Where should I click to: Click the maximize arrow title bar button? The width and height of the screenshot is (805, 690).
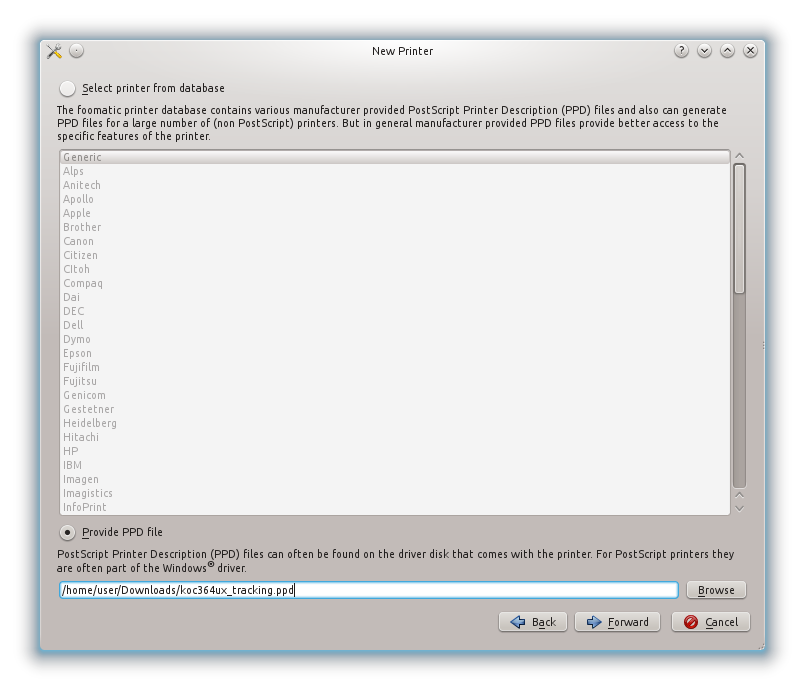727,51
